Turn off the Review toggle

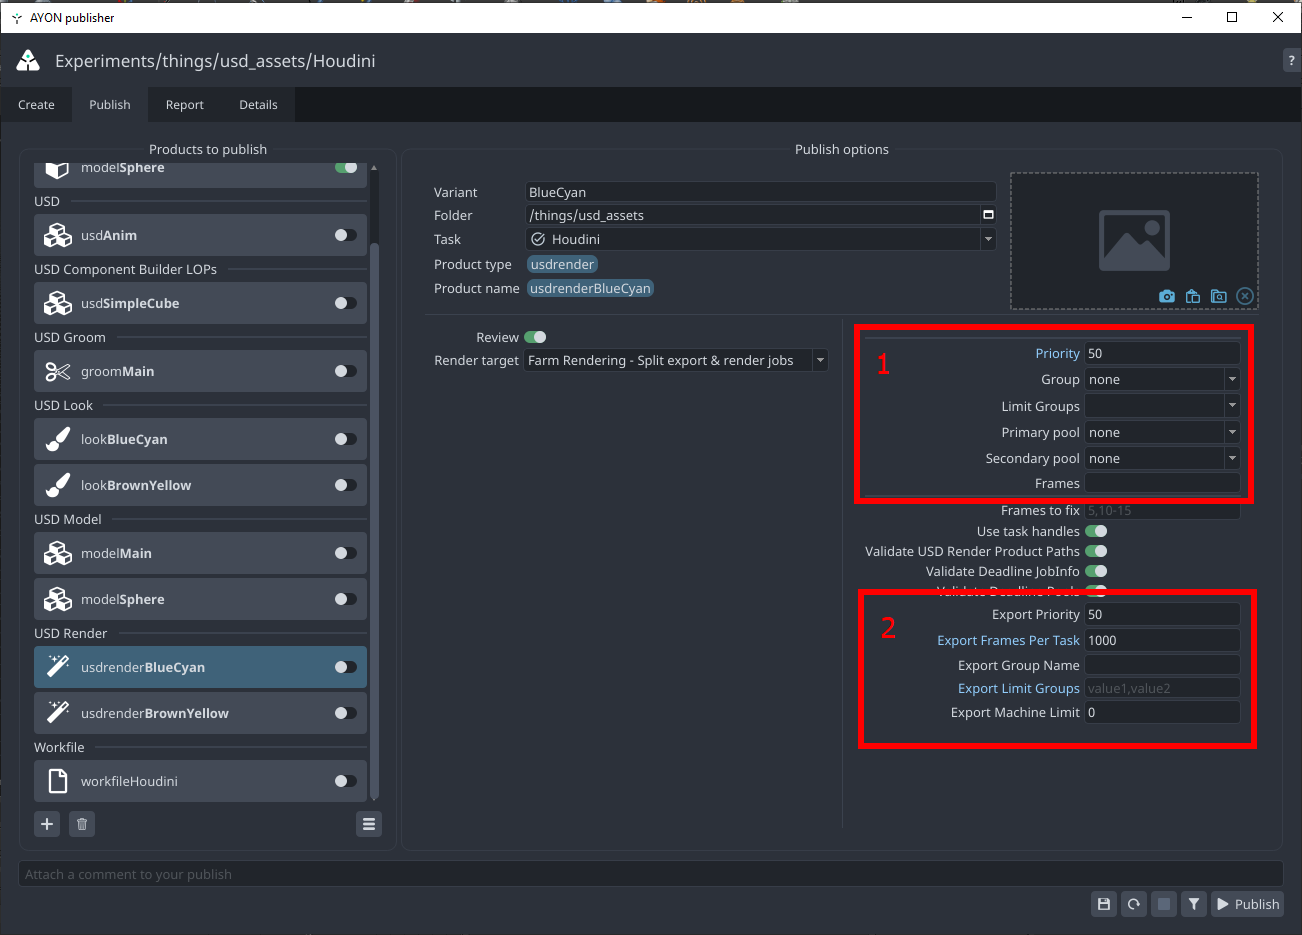pos(535,337)
